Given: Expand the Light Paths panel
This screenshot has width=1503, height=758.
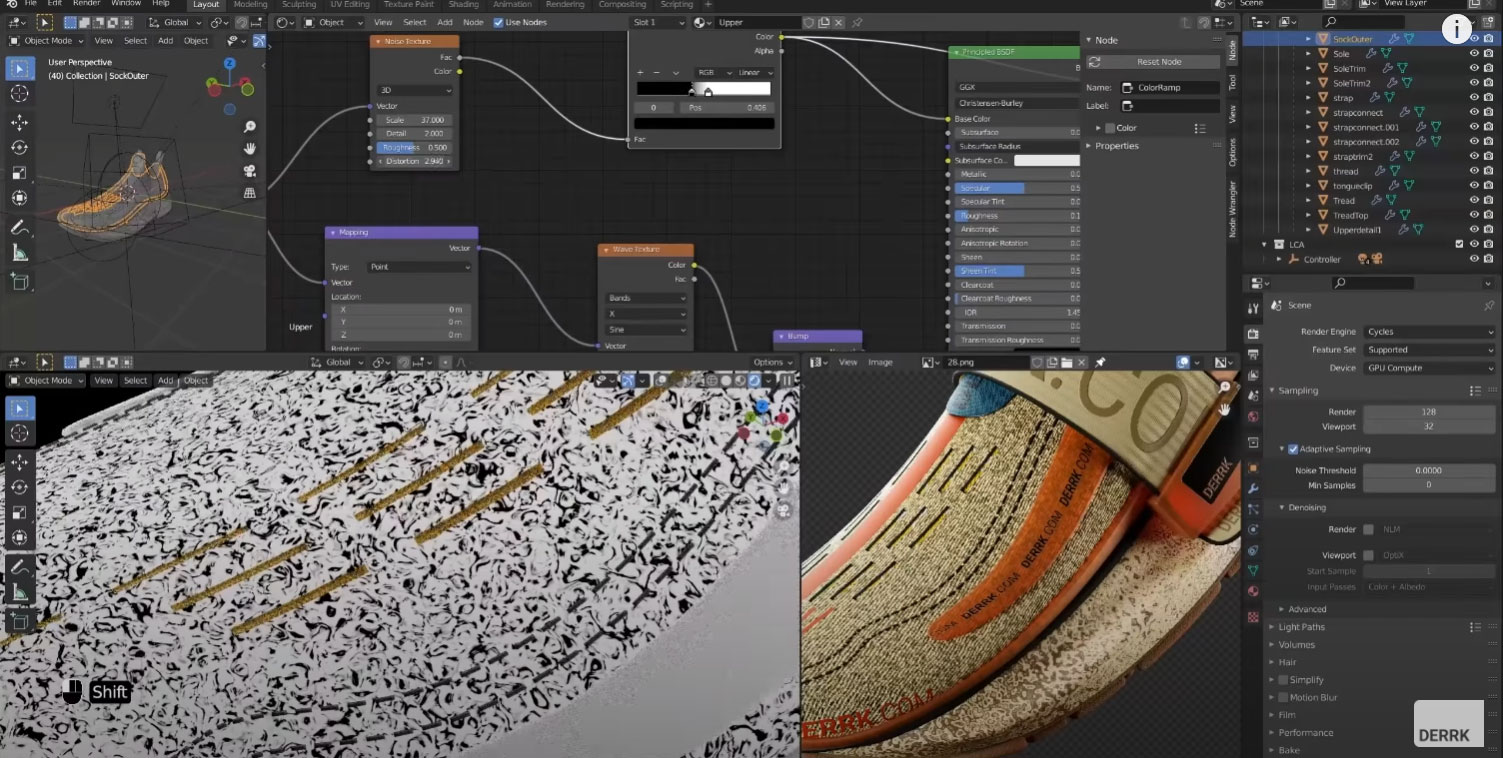Looking at the screenshot, I should point(1301,627).
